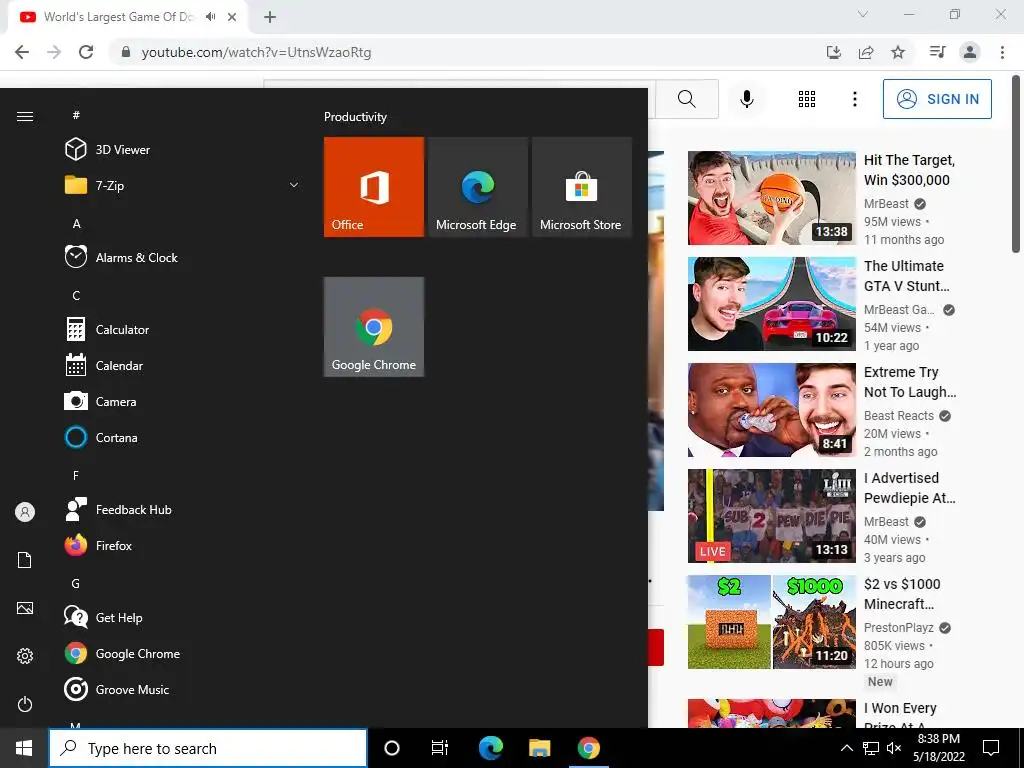Click the Productivity group title
Viewport: 1024px width, 768px height.
355,117
